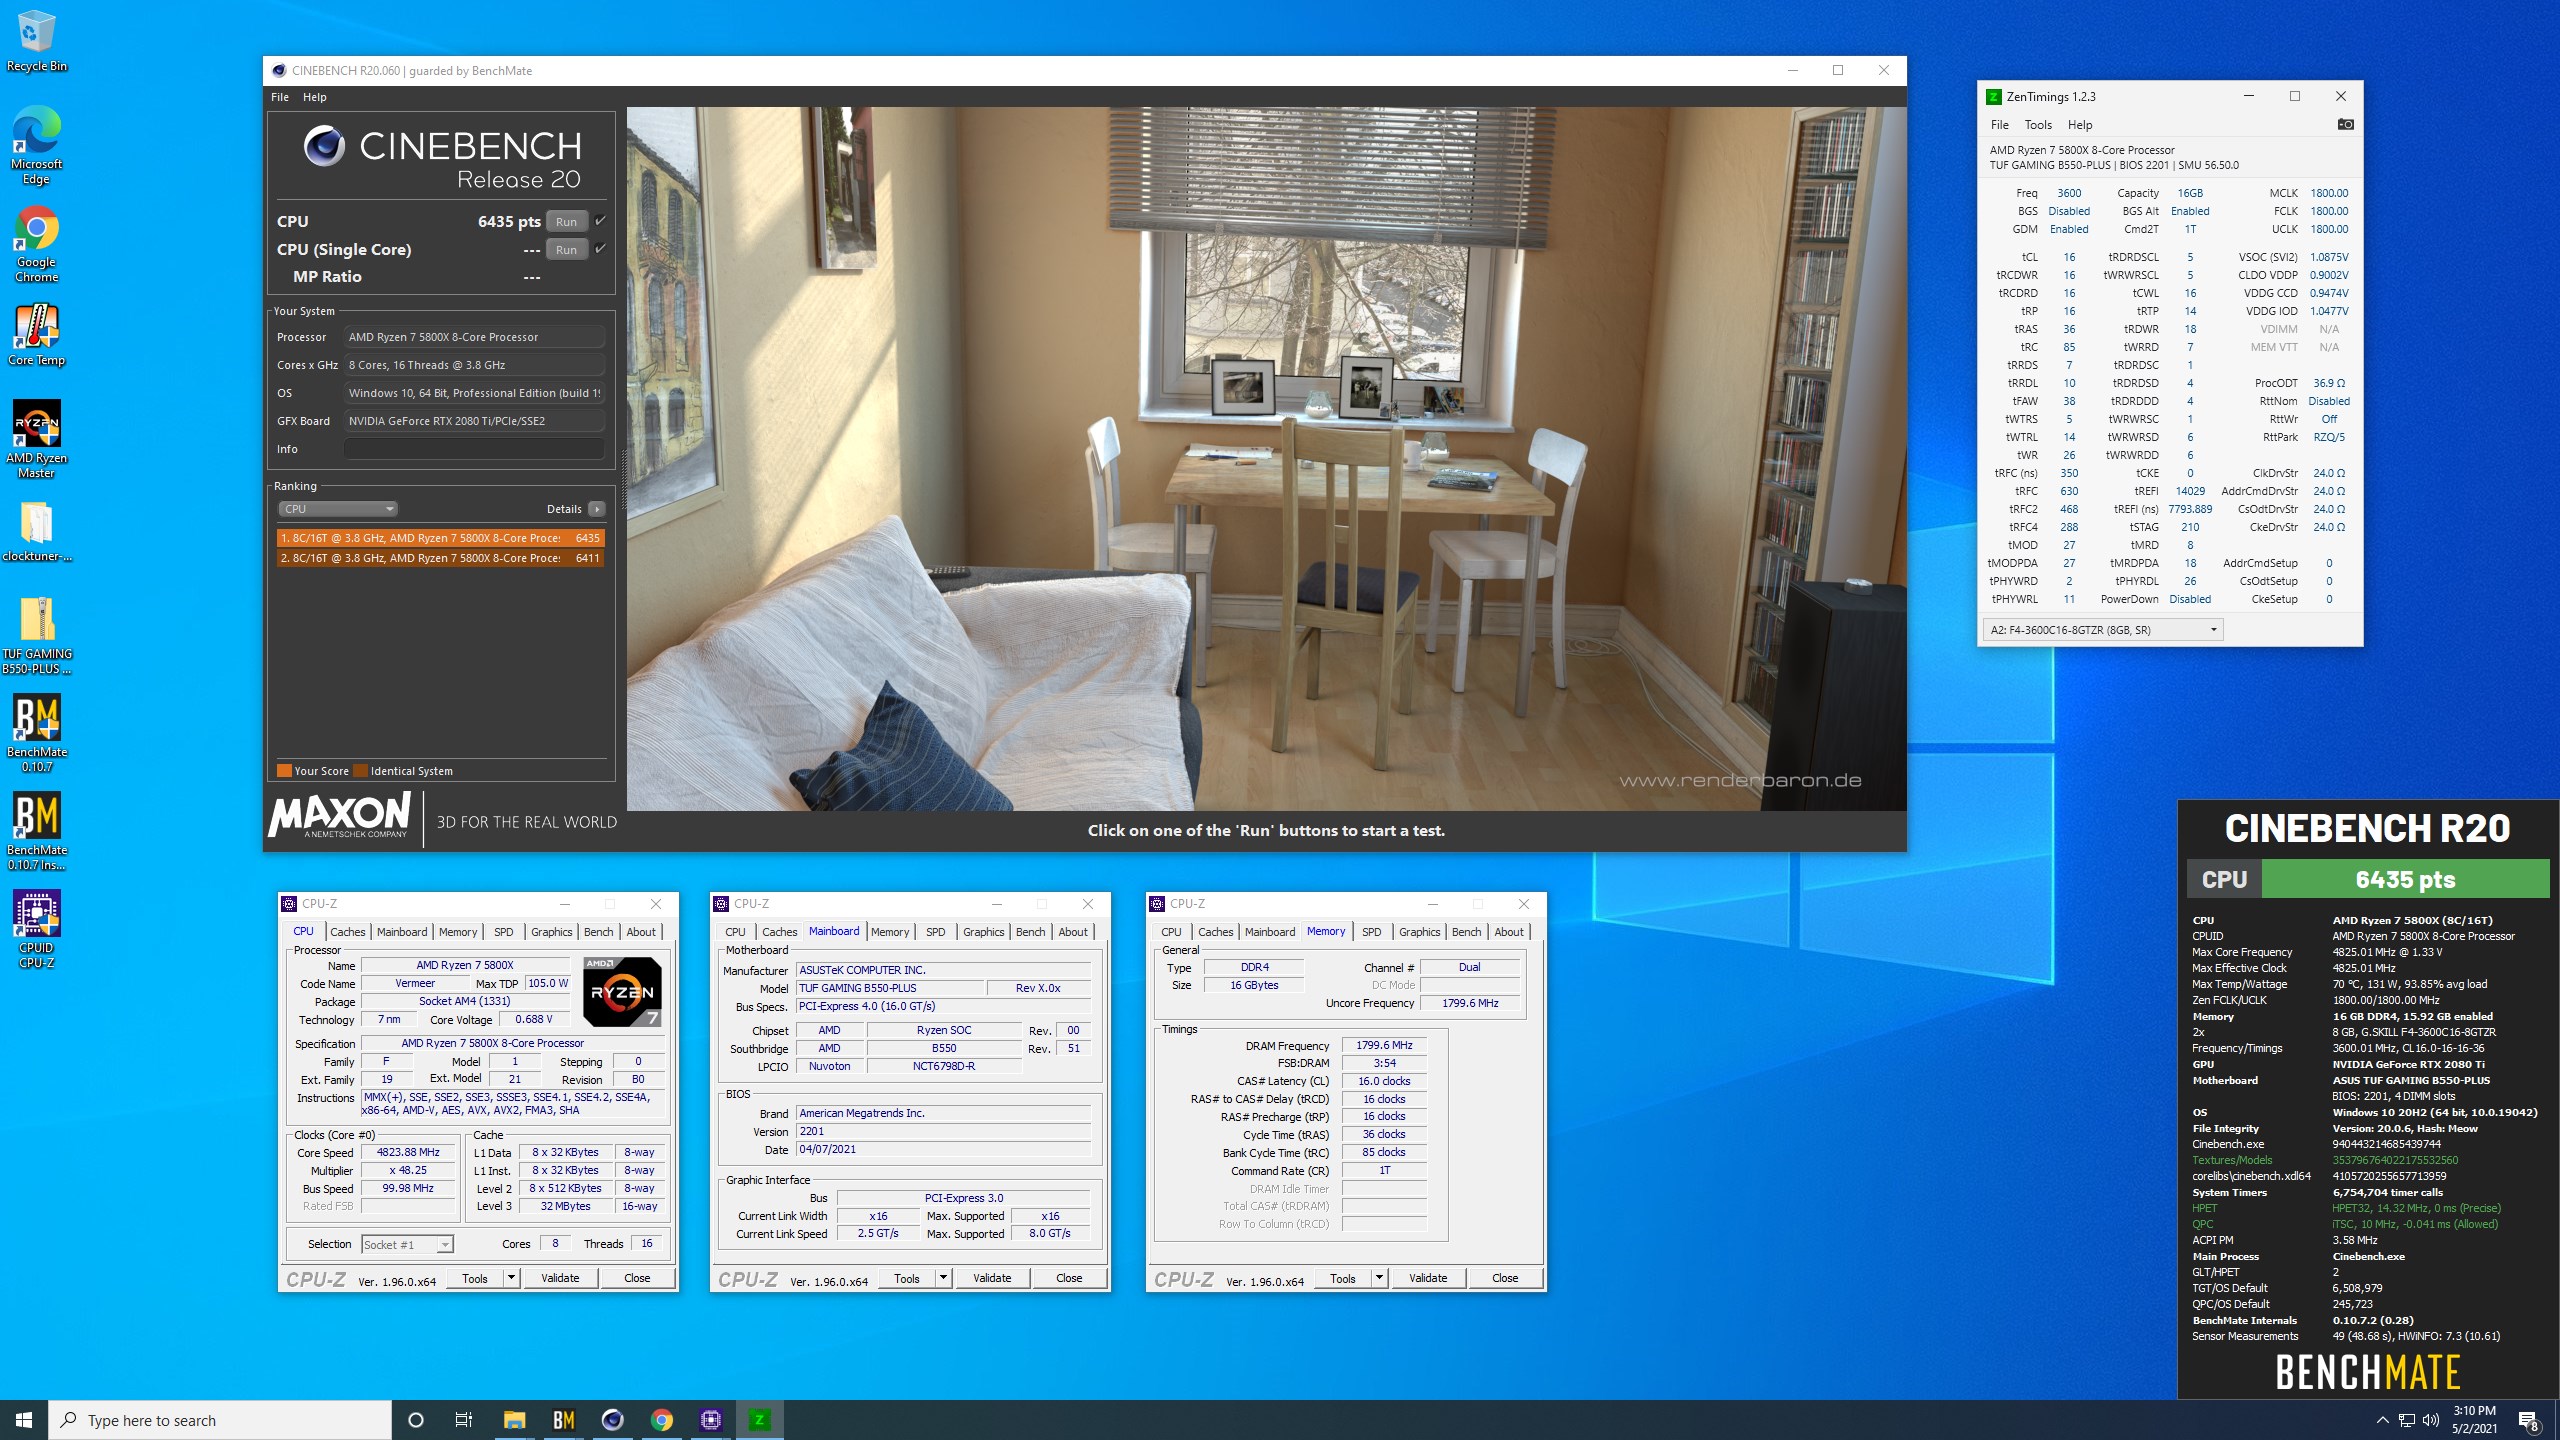Click the BenchMate 6435 pts score bar

point(2404,879)
